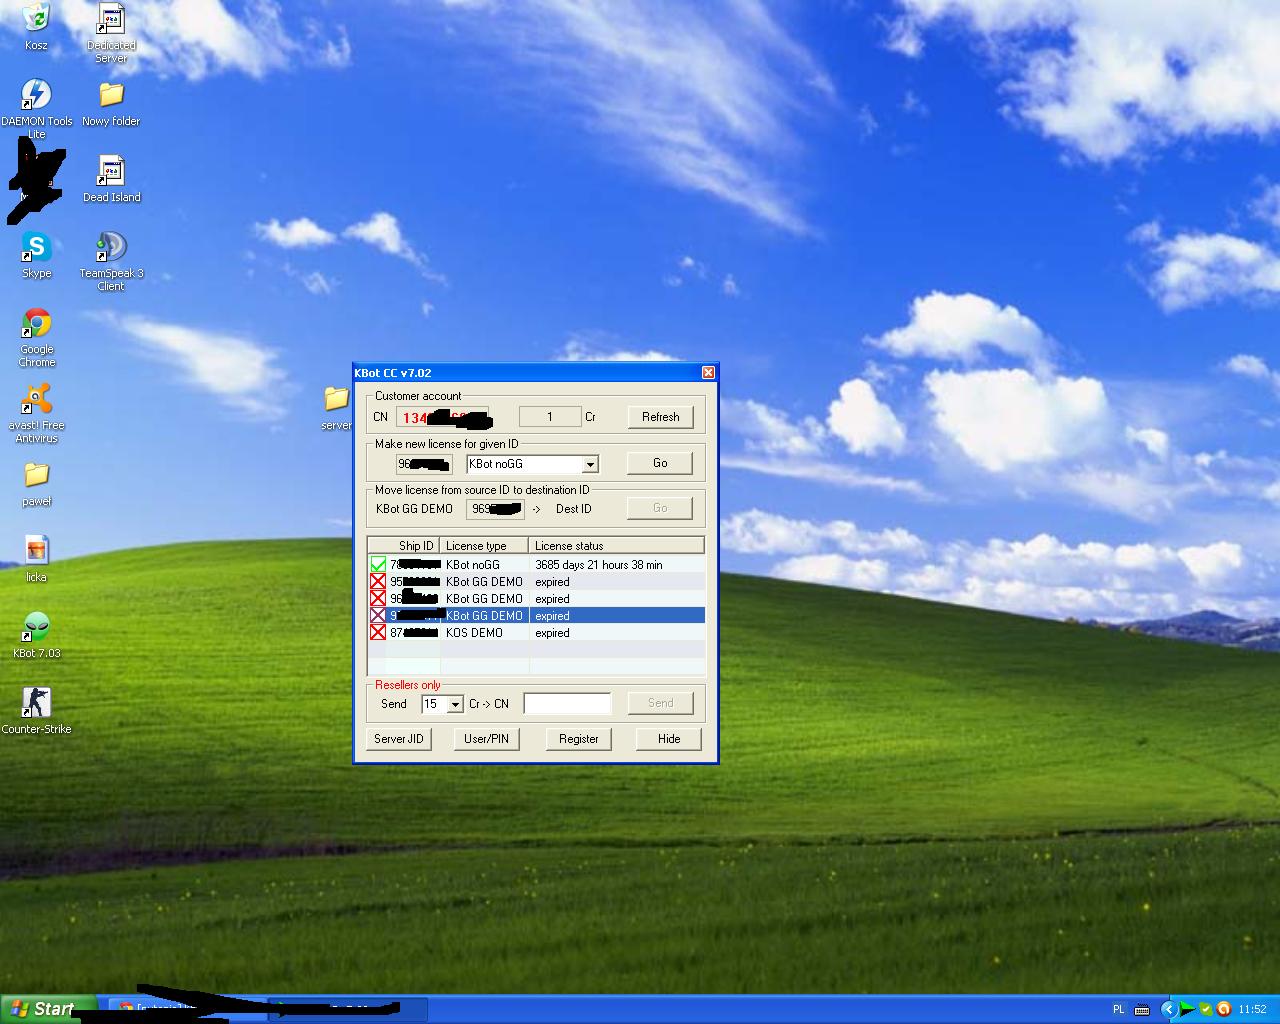The height and width of the screenshot is (1024, 1280).
Task: Select the KBot noGG license row
Action: click(536, 564)
